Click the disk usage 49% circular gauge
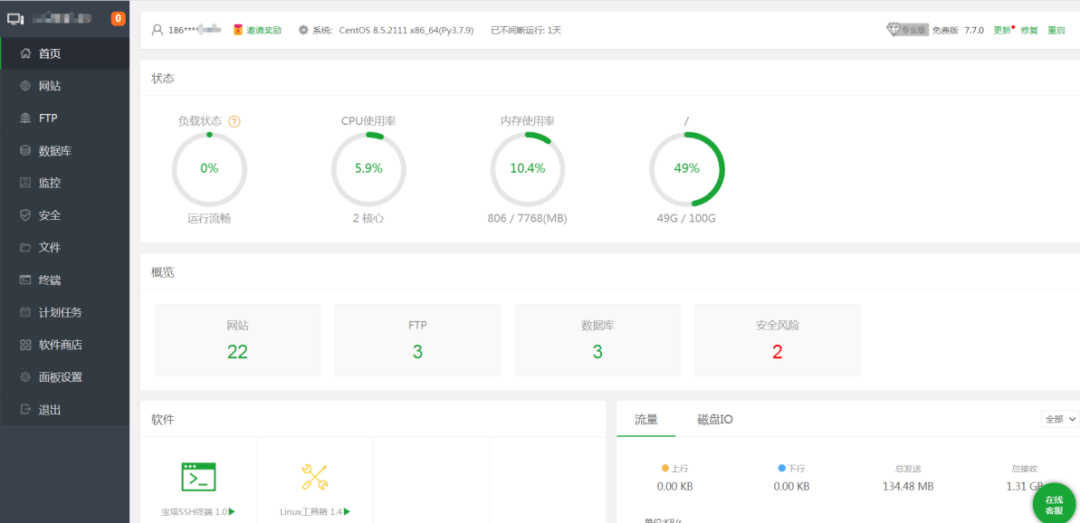1080x523 pixels. [x=687, y=168]
